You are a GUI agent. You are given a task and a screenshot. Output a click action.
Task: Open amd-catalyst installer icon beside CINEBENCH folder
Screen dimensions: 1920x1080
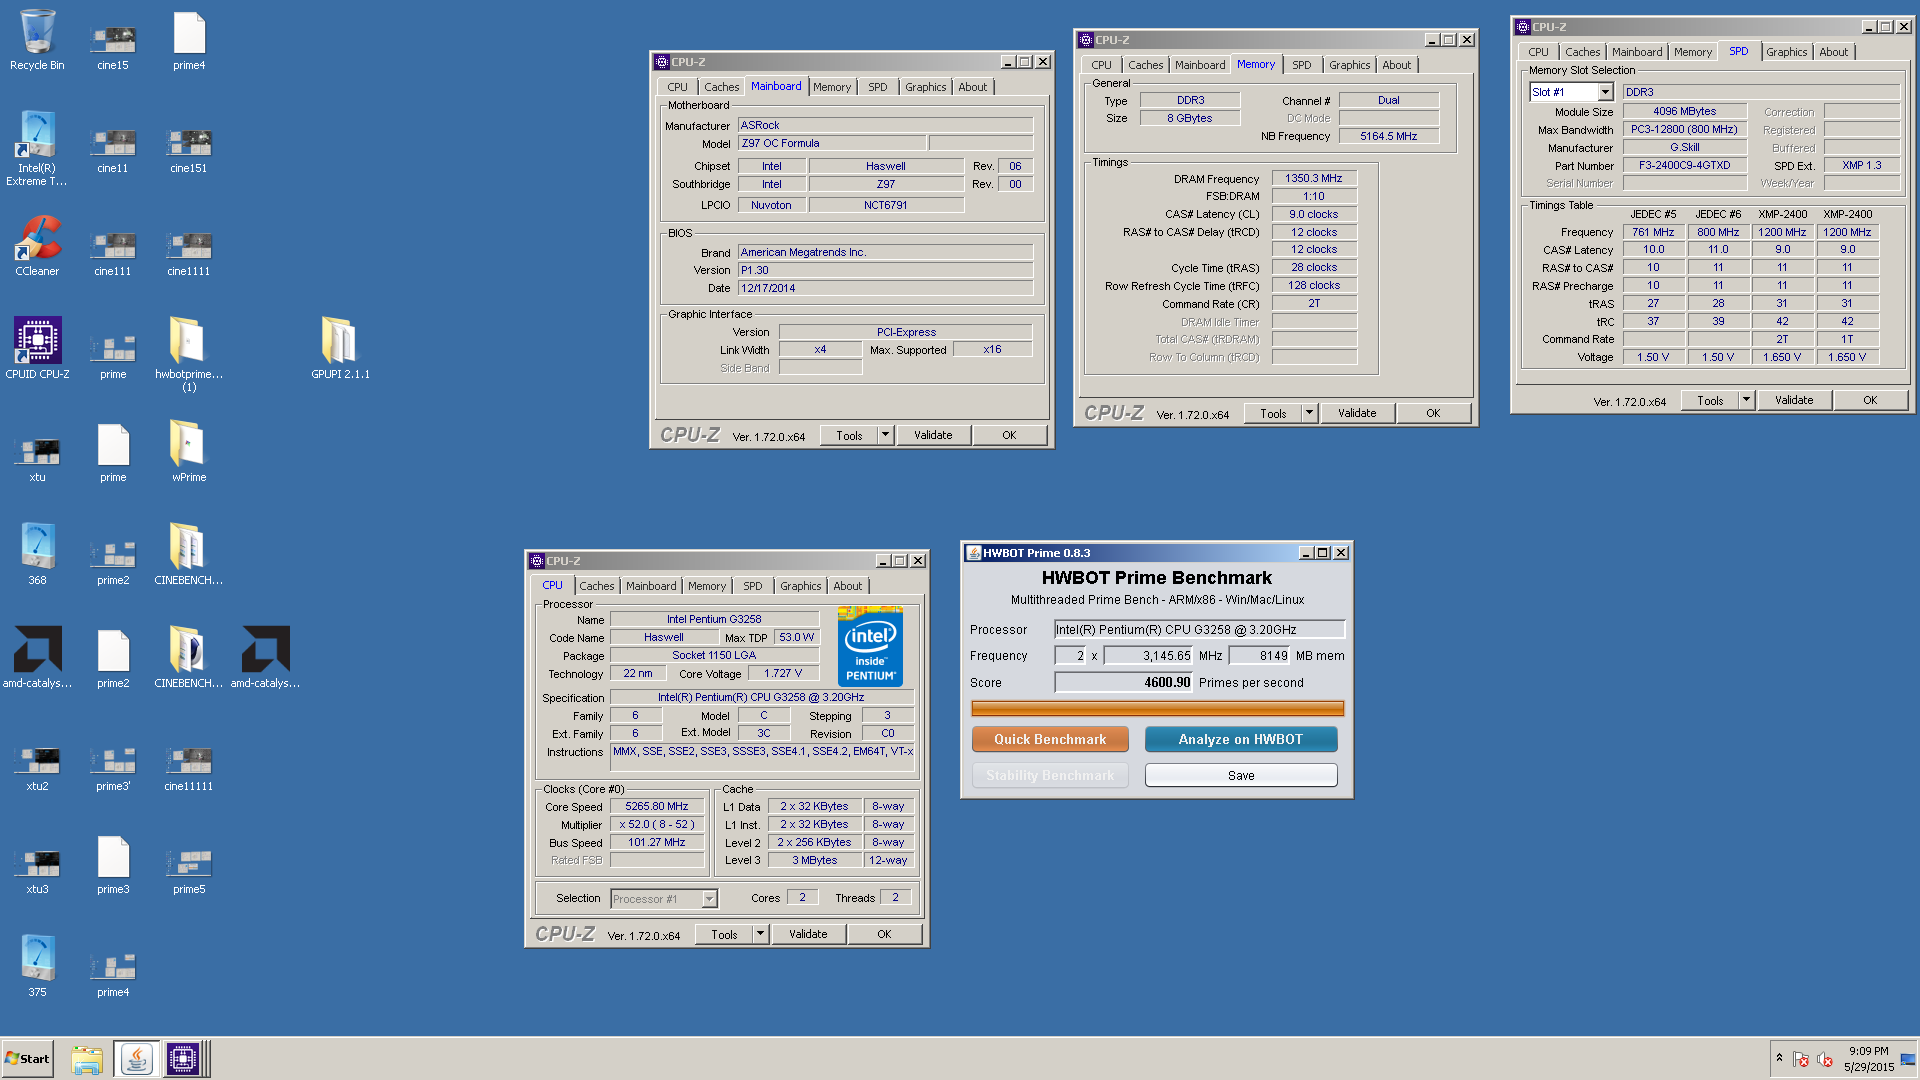(265, 656)
